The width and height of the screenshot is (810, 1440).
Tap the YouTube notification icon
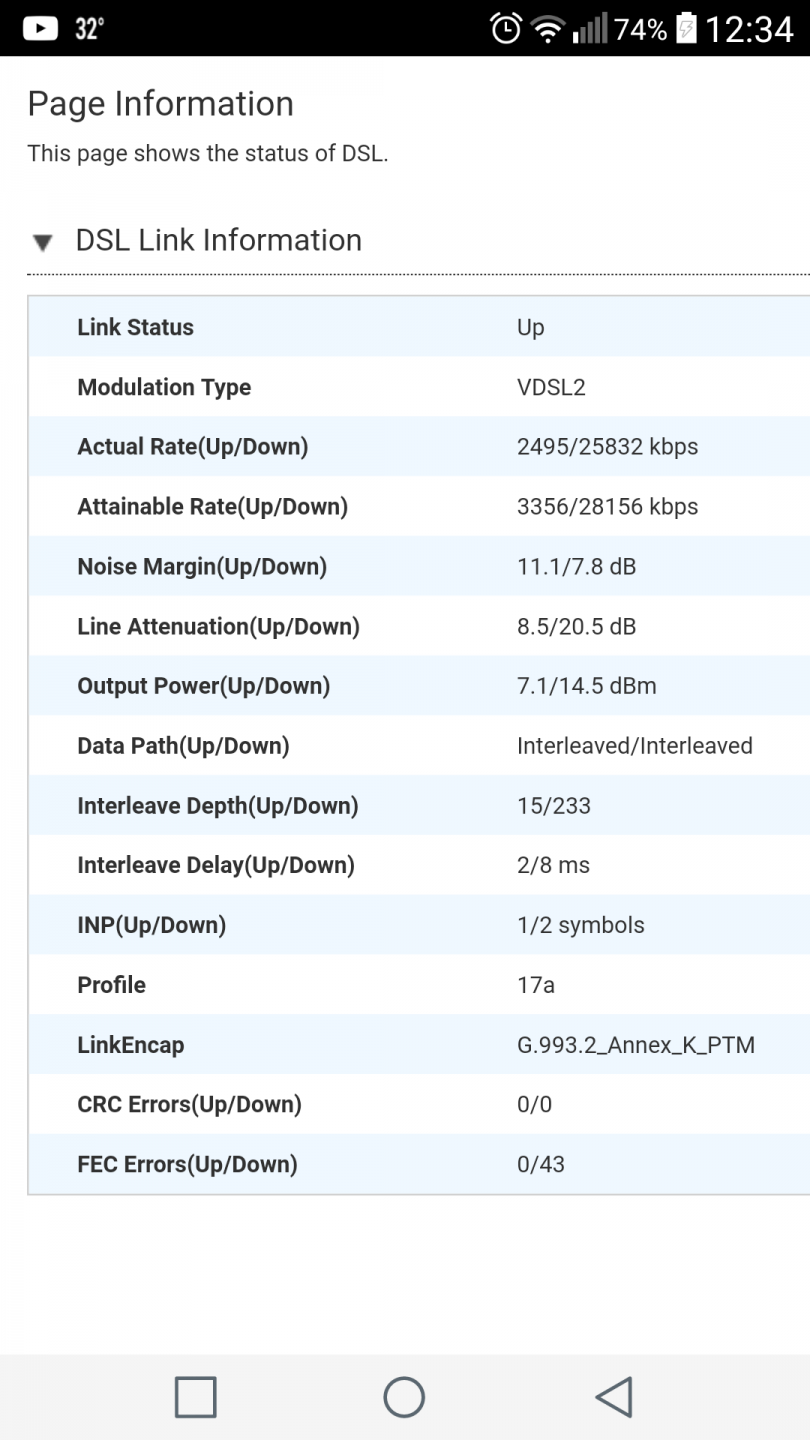click(x=40, y=28)
